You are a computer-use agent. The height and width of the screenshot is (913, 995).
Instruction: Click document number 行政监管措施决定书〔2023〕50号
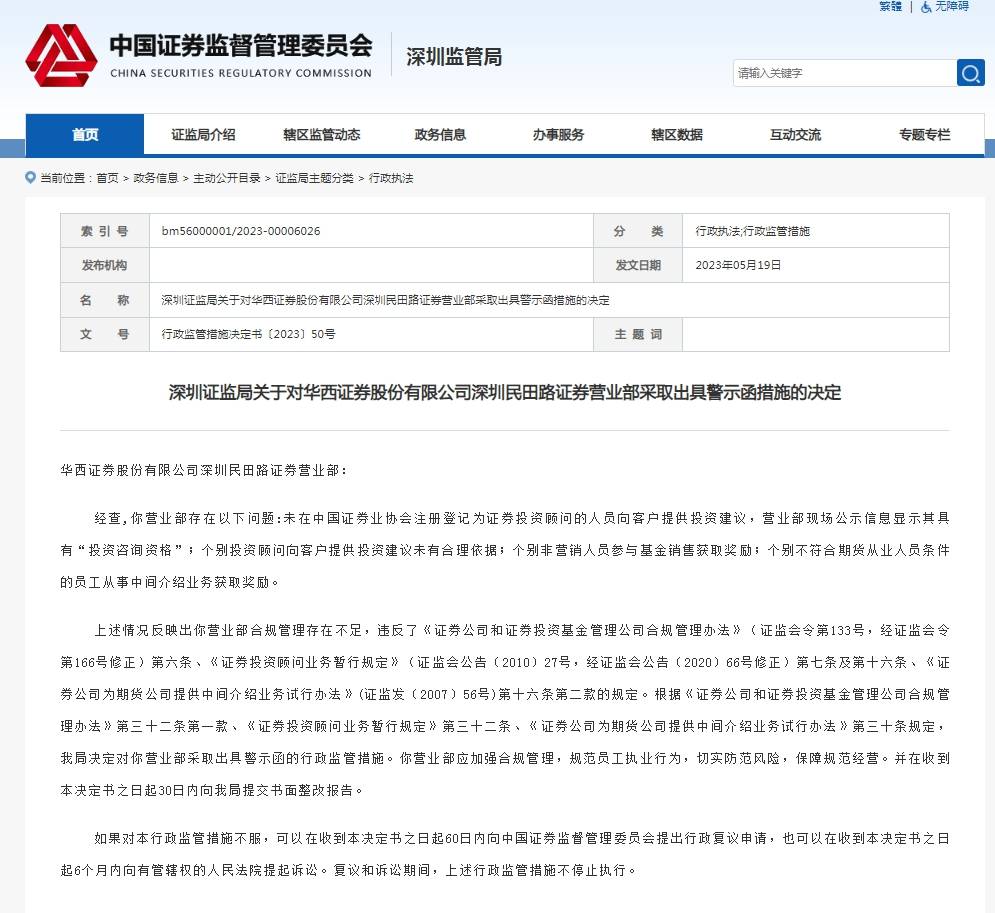[x=248, y=334]
